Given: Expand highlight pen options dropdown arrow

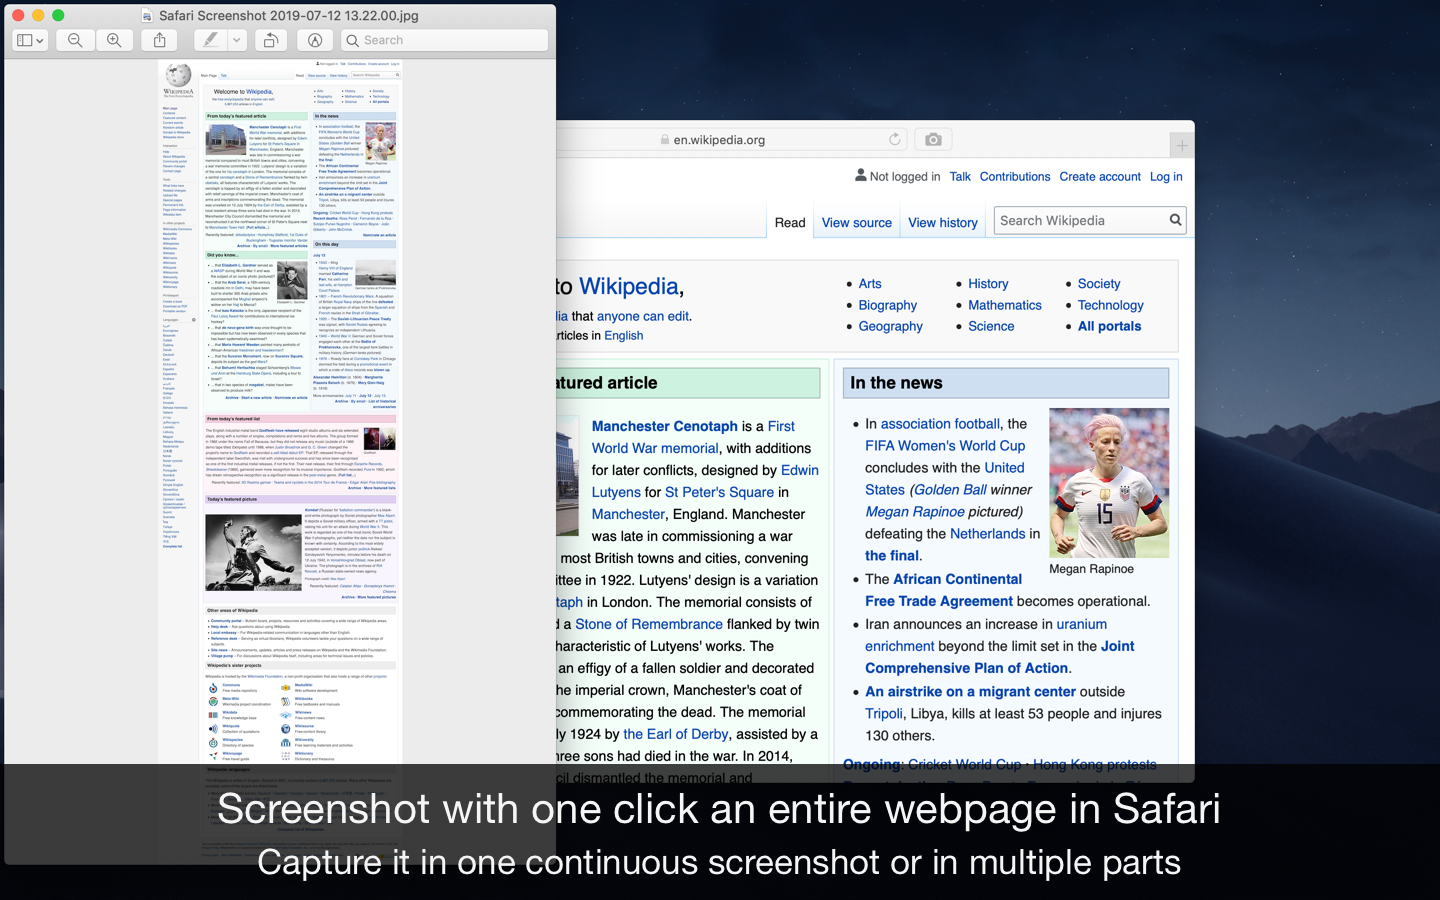Looking at the screenshot, I should click(x=237, y=40).
